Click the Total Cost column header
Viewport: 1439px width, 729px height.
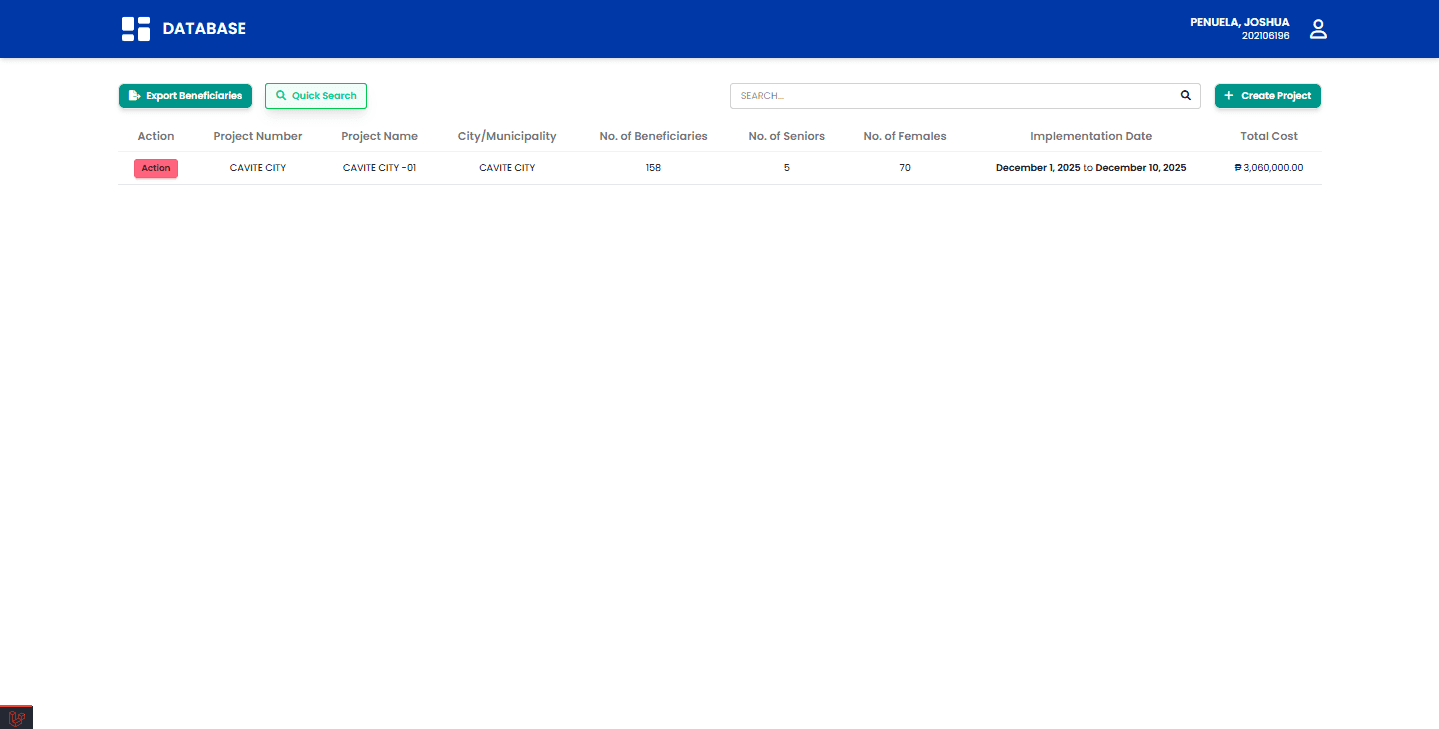1269,136
